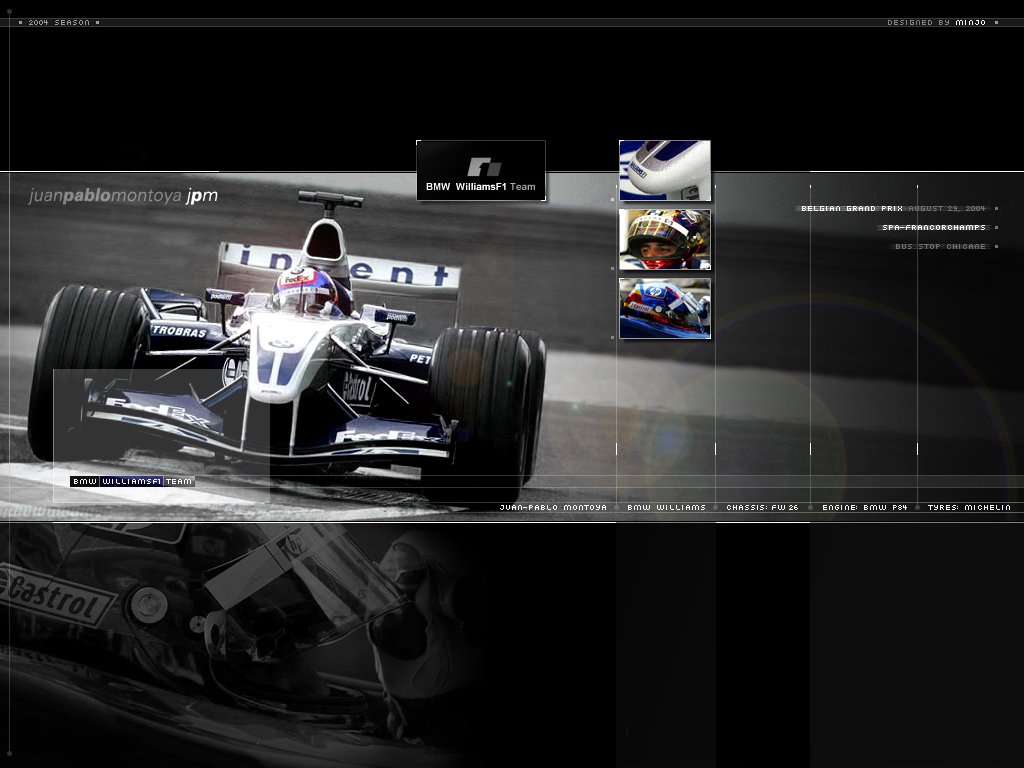The height and width of the screenshot is (768, 1024).
Task: Select the 'SPA-FRANCORCHAMPS' label
Action: coord(934,227)
